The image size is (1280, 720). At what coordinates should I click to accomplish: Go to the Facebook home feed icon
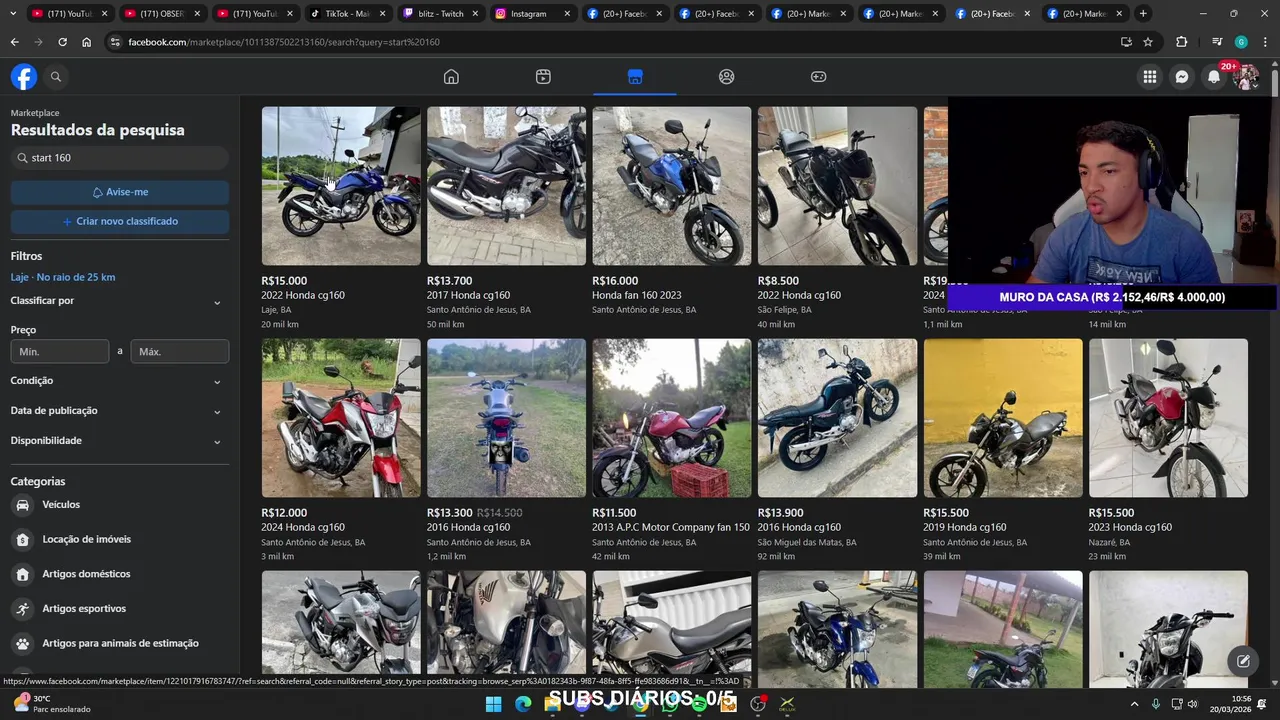point(451,77)
